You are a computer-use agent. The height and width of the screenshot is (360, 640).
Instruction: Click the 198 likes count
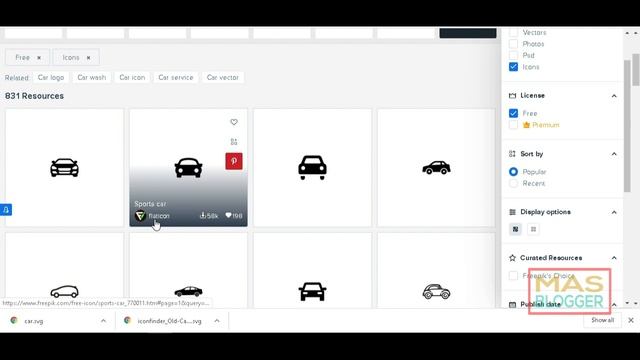(x=234, y=216)
